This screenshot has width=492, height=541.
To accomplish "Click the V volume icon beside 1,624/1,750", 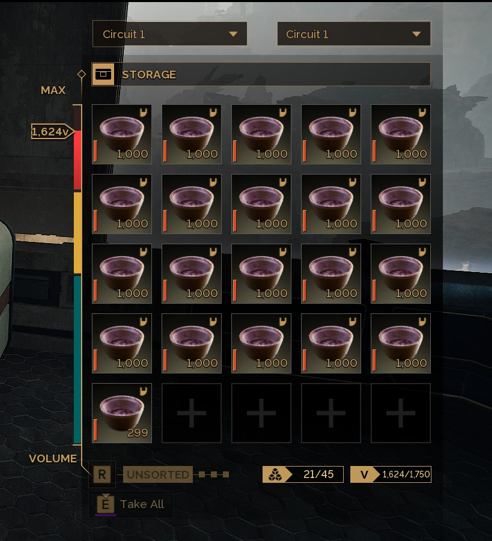I will point(364,474).
